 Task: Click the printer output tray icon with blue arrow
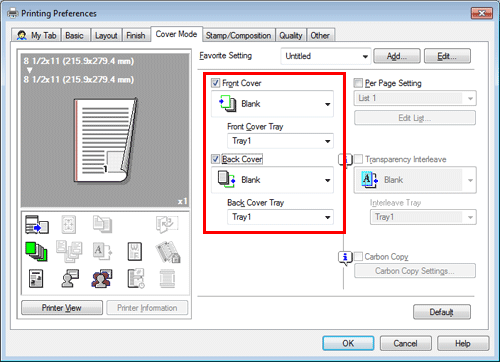[37, 224]
